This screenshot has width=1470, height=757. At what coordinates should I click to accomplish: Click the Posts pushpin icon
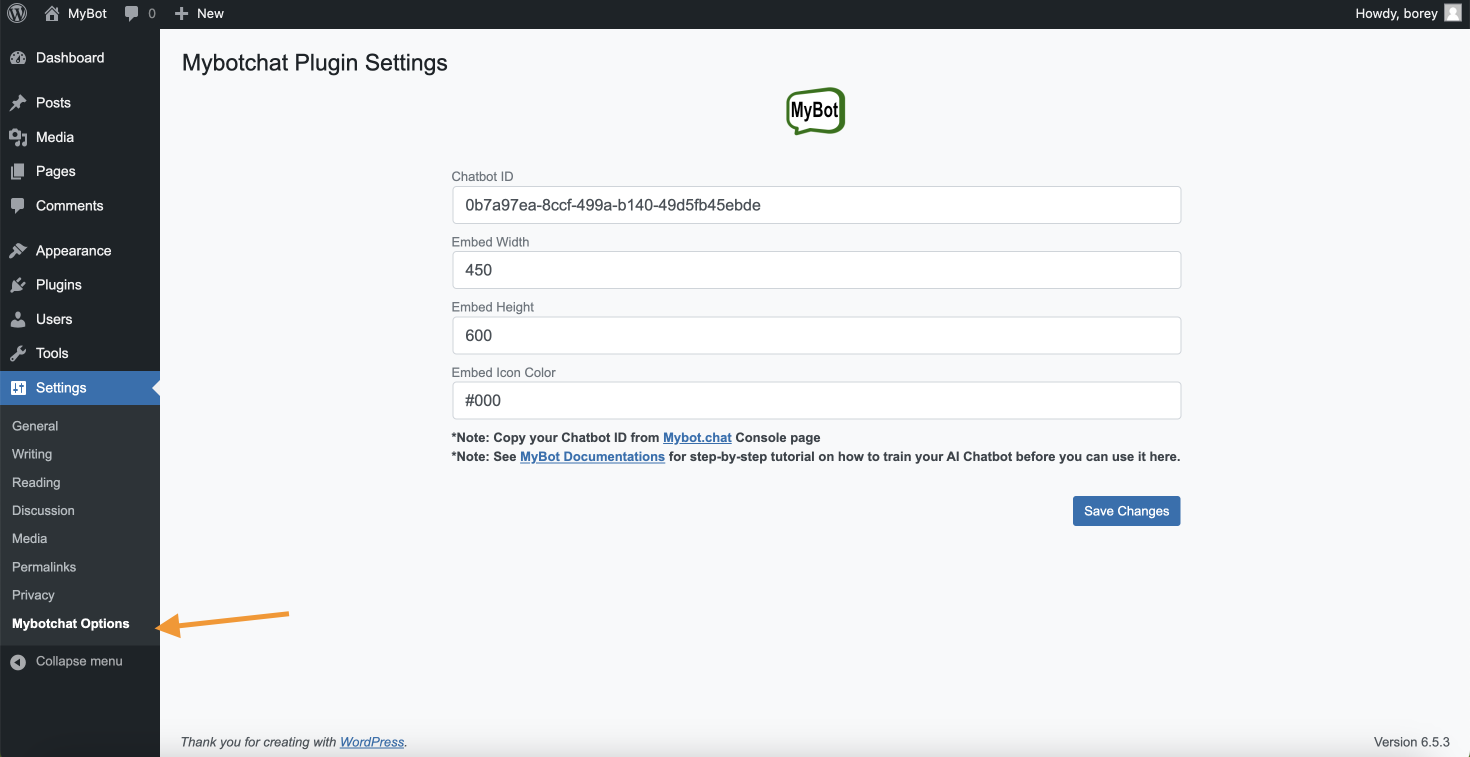click(x=18, y=103)
